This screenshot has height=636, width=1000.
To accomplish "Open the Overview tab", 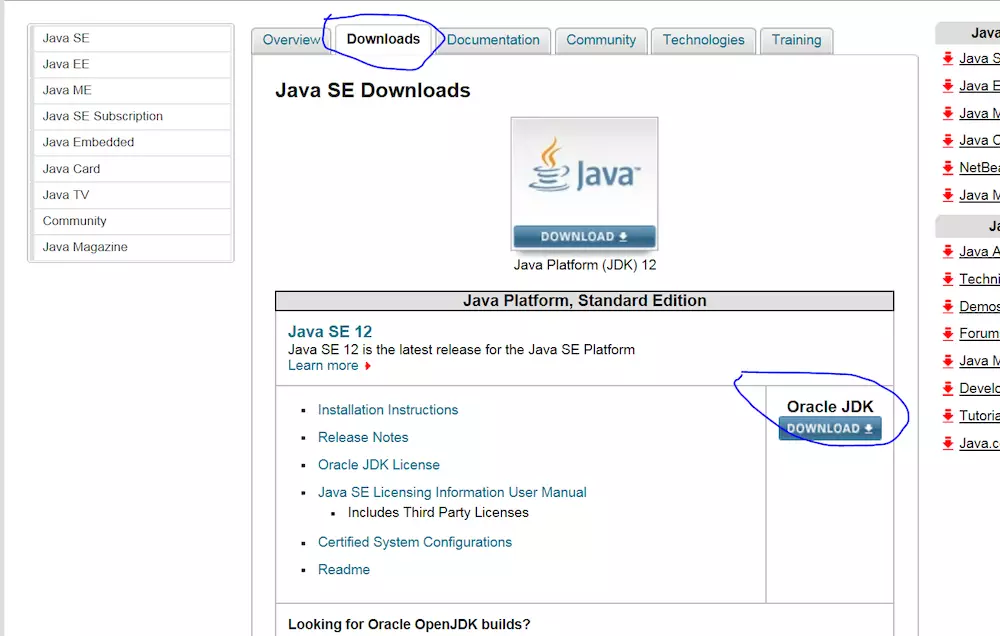I will (291, 40).
